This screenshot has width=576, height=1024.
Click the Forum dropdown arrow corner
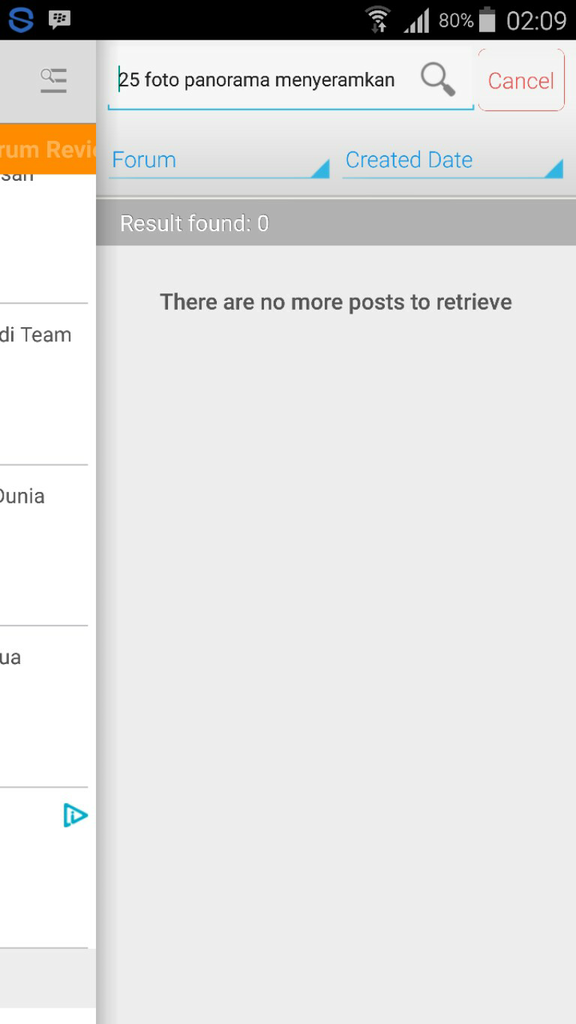point(320,168)
